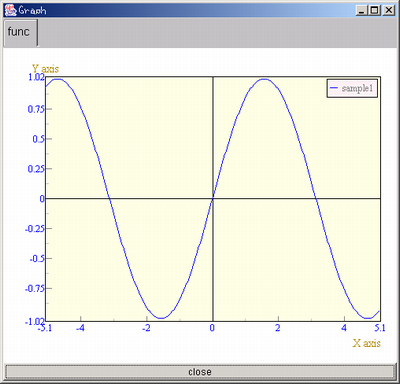Minimize the Graph window
This screenshot has height=384, width=400.
point(361,10)
